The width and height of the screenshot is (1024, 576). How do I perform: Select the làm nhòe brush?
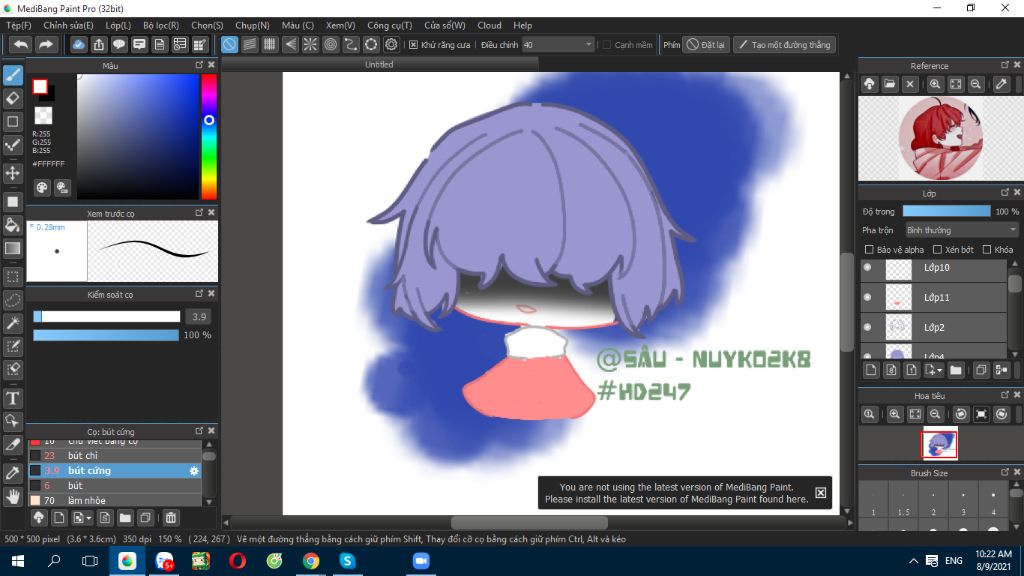click(x=116, y=500)
